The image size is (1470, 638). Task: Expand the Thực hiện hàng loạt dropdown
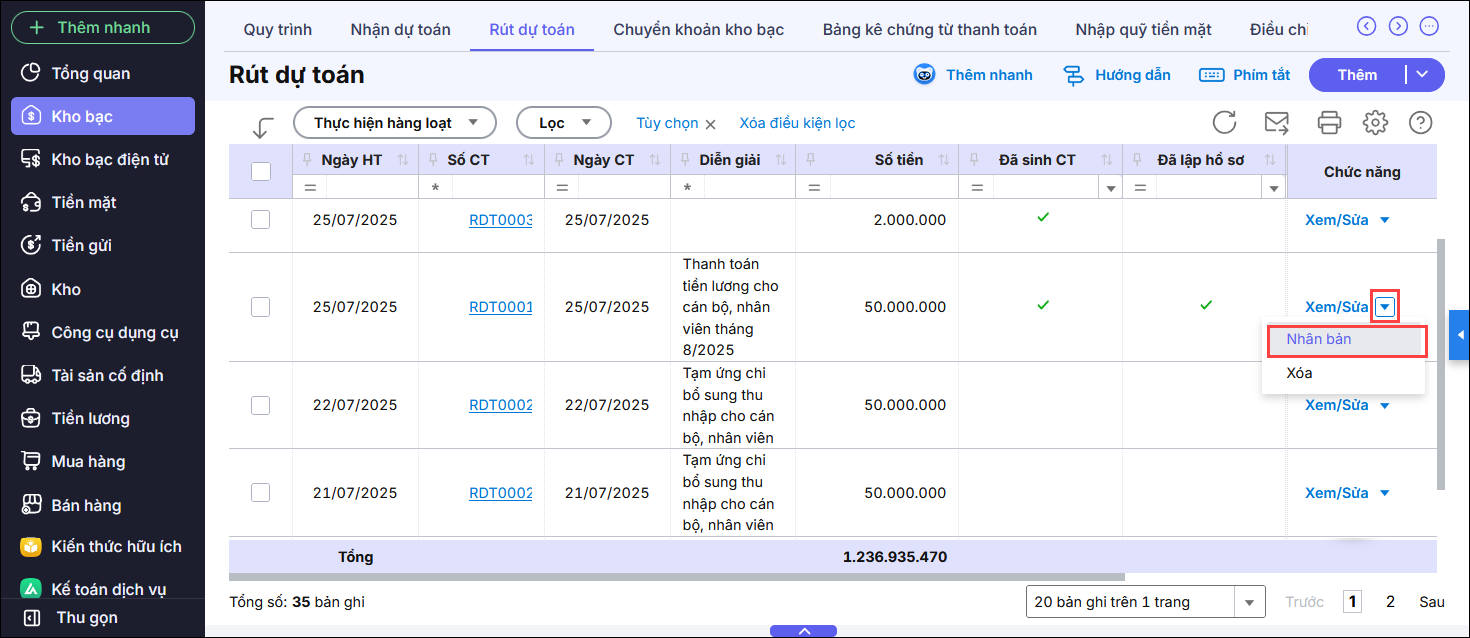click(x=394, y=123)
